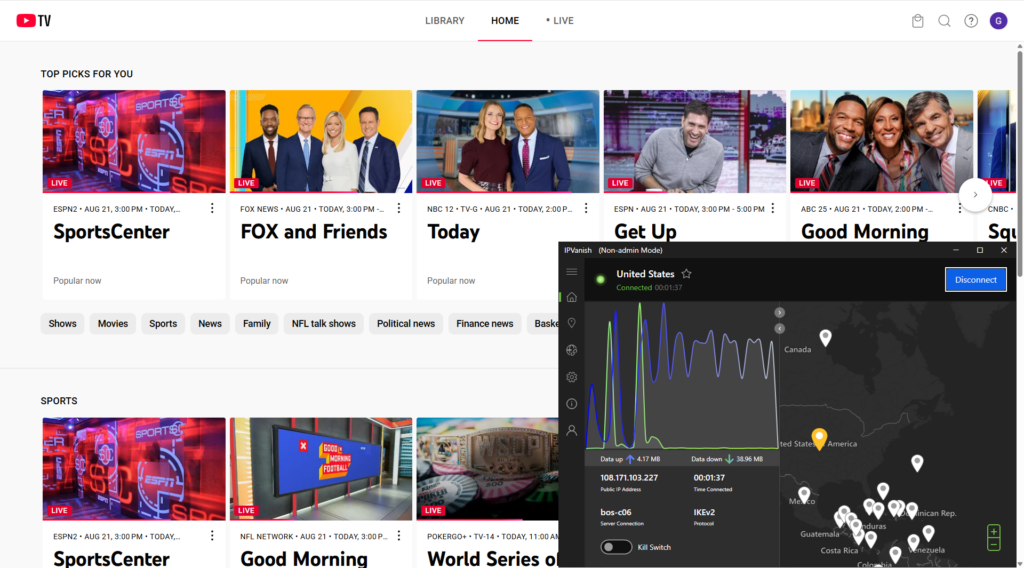Click the IKEv2 protocol text

(x=704, y=513)
